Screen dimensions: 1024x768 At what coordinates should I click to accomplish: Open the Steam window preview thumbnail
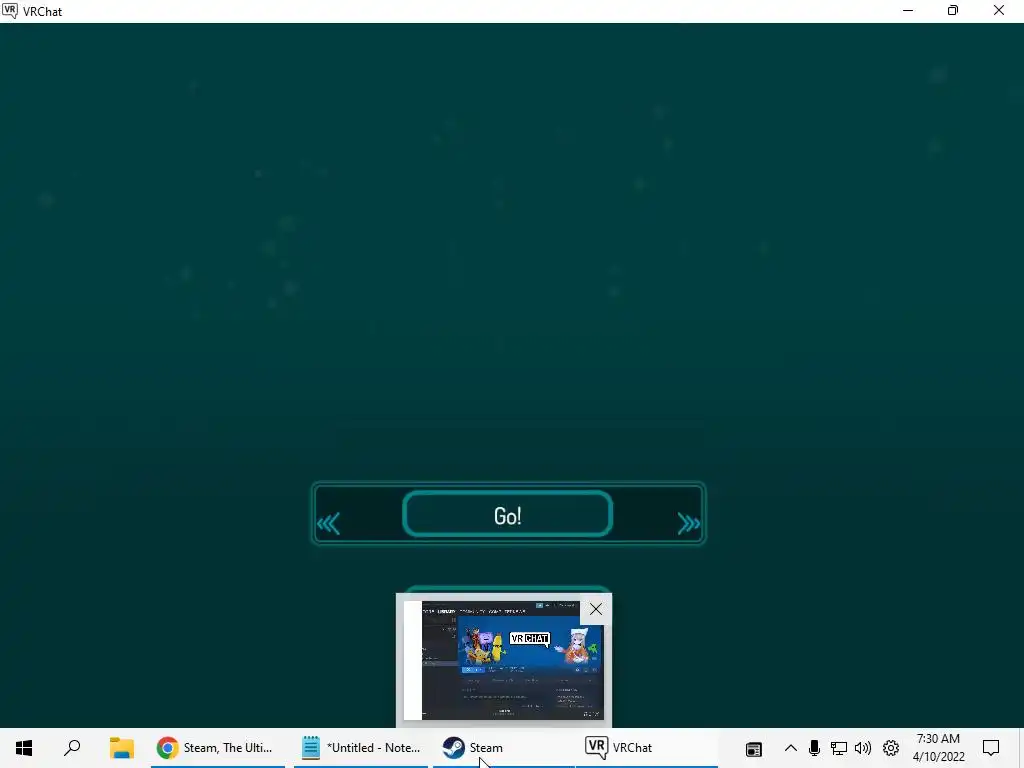tap(504, 660)
